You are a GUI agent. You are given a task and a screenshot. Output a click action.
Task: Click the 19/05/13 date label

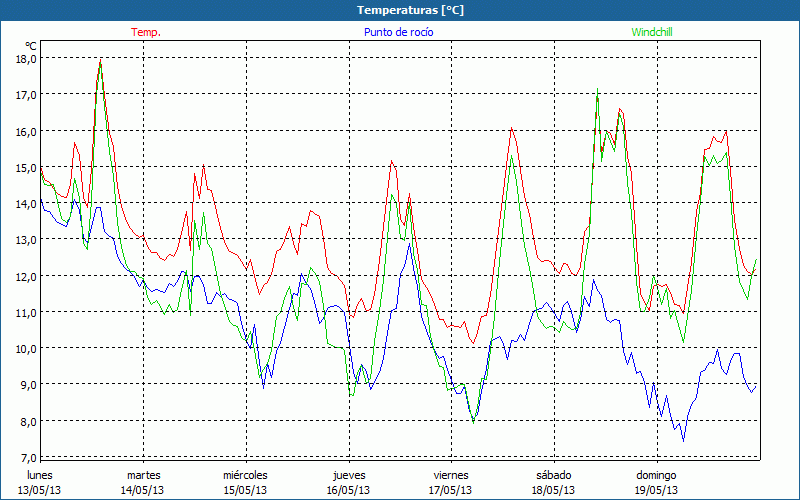click(x=656, y=490)
